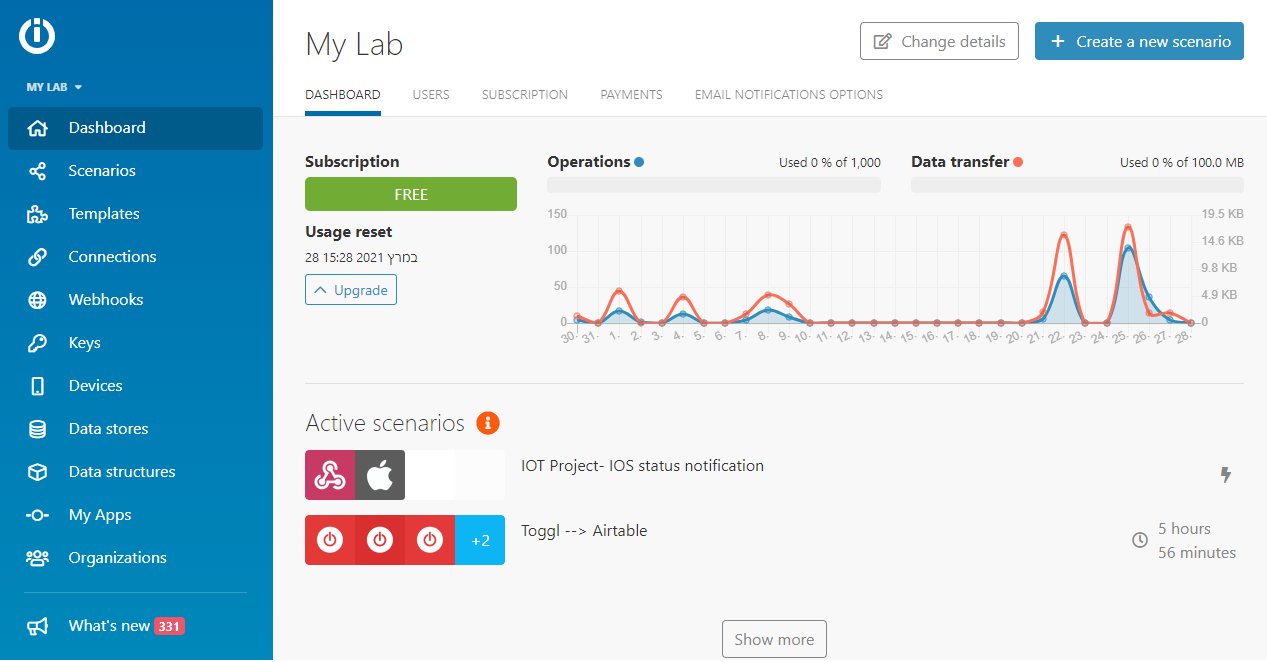Click the Operations usage progress bar
Image resolution: width=1267 pixels, height=662 pixels.
pyautogui.click(x=714, y=185)
